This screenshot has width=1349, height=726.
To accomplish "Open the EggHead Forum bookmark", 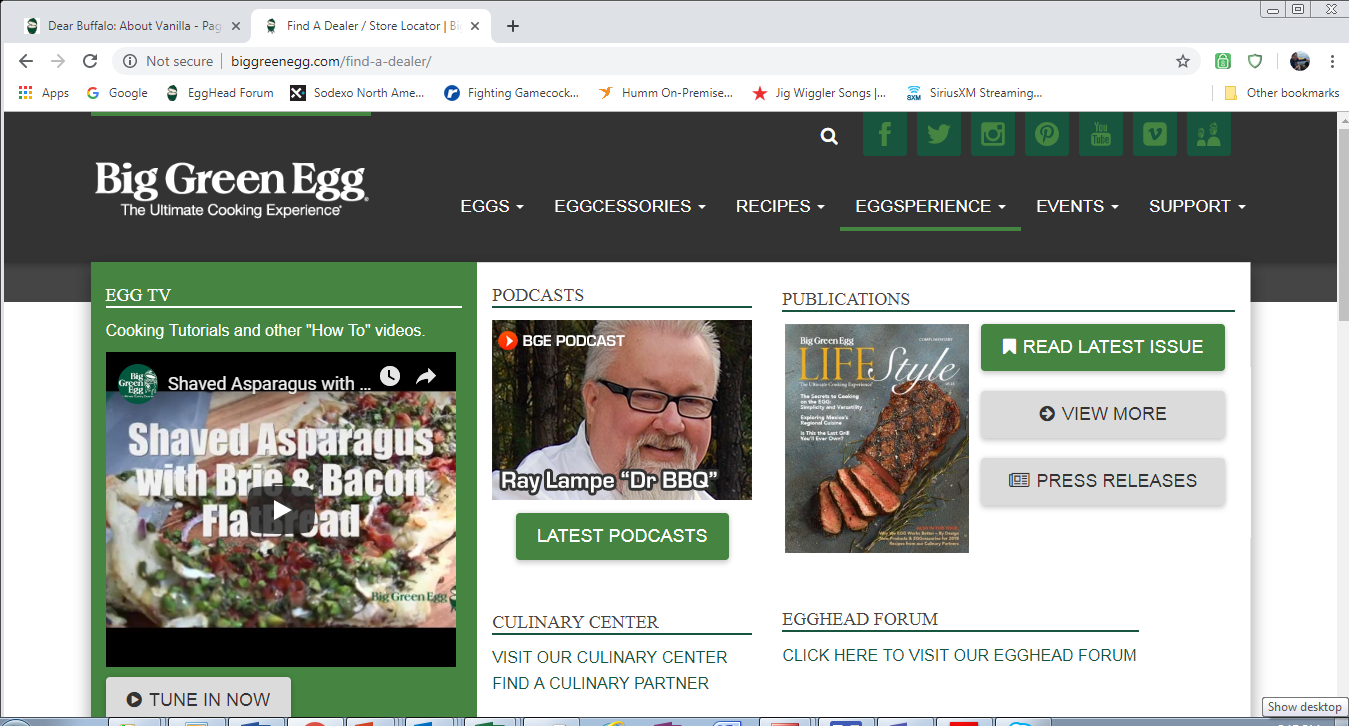I will 219,93.
